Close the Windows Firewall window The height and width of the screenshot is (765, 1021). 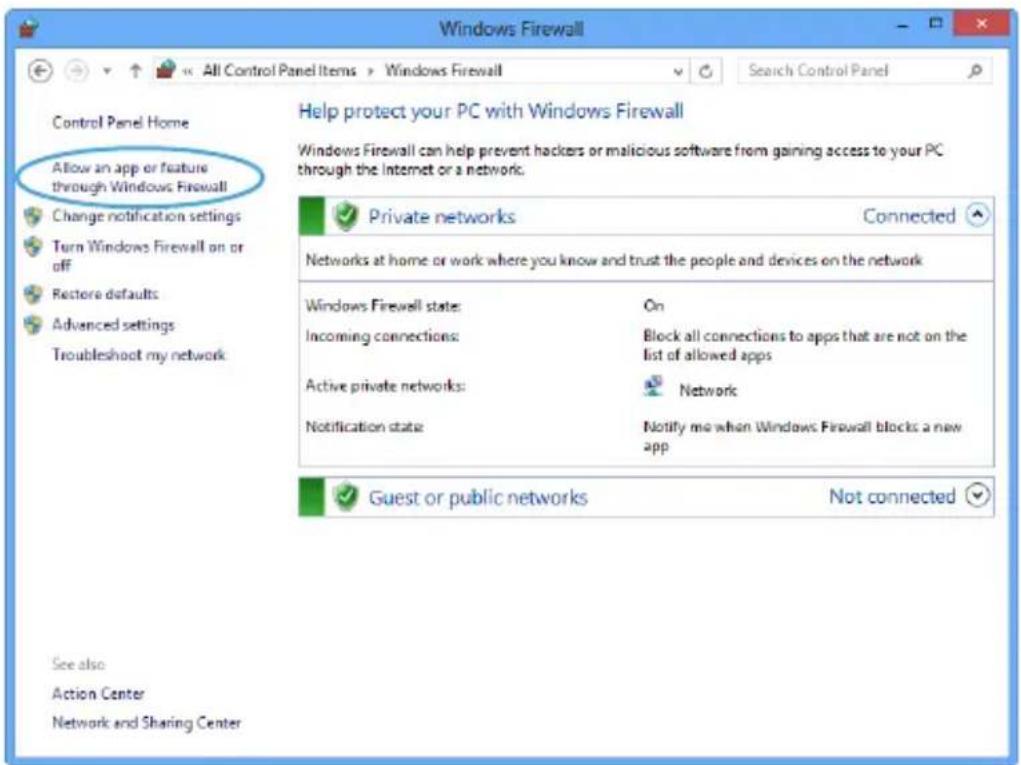tap(981, 25)
